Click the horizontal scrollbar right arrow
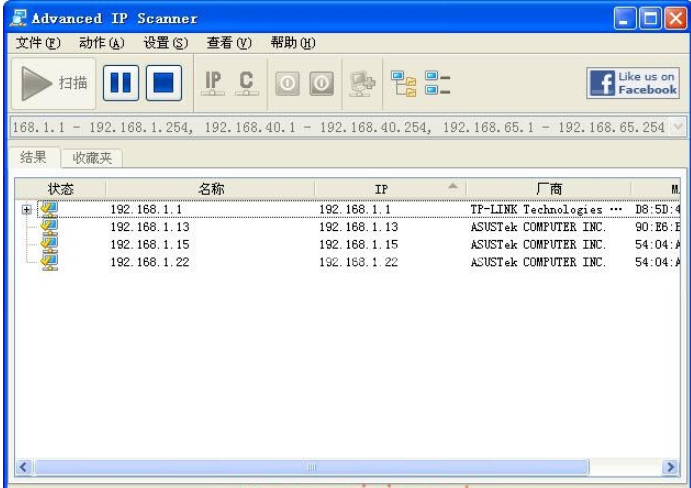 [671, 467]
